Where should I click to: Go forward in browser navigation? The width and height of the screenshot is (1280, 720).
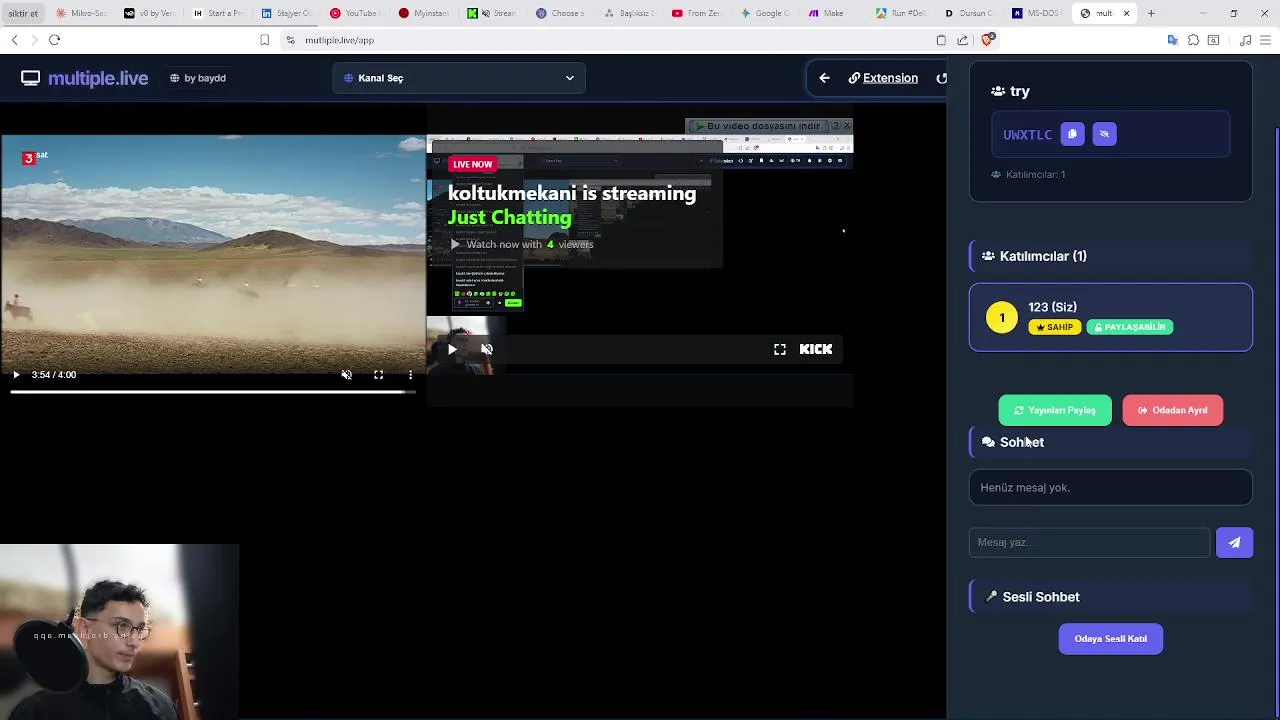click(x=33, y=40)
